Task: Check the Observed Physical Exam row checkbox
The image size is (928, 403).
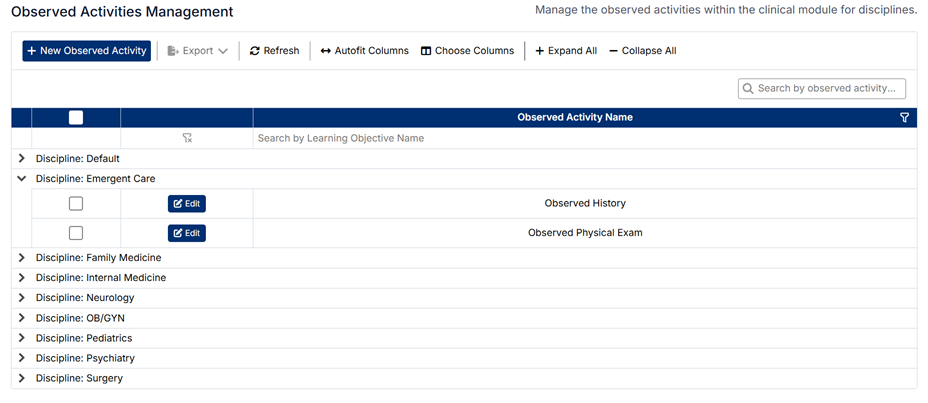Action: click(76, 233)
